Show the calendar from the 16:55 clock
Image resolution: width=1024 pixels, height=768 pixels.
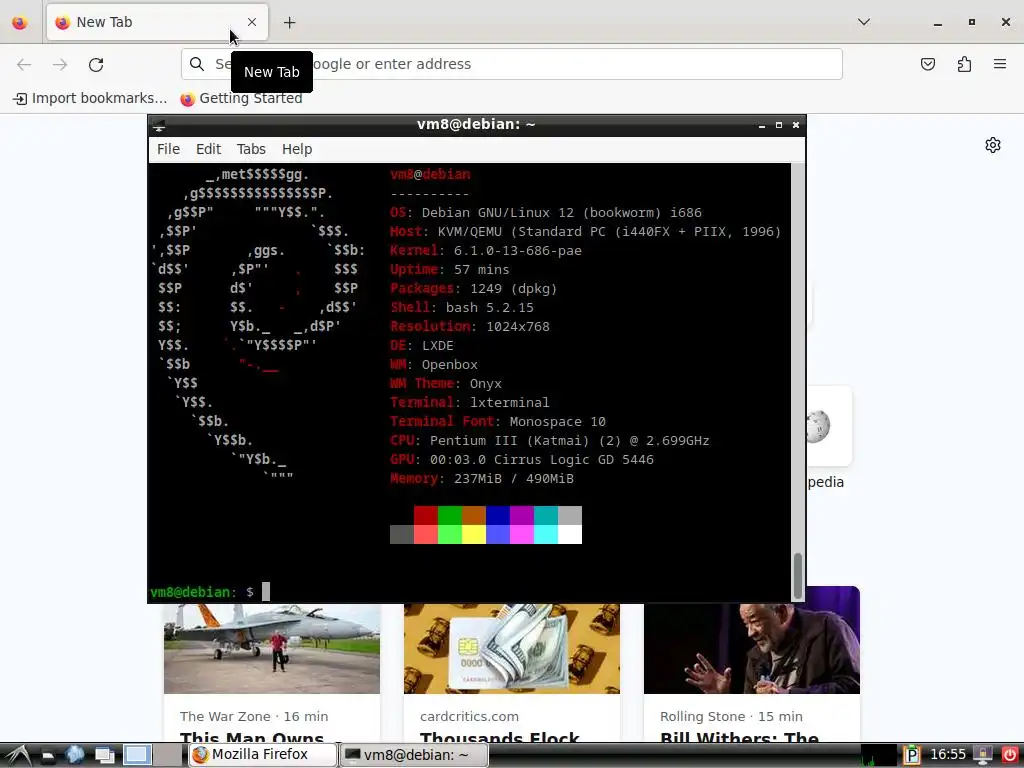(947, 755)
